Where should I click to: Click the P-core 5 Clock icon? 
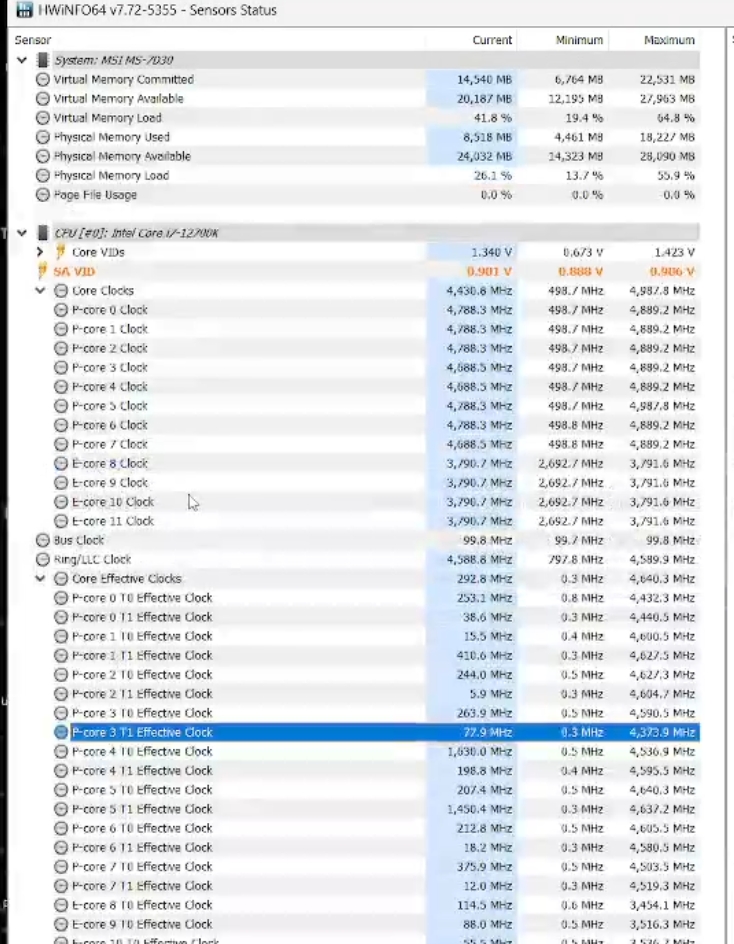pyautogui.click(x=61, y=406)
